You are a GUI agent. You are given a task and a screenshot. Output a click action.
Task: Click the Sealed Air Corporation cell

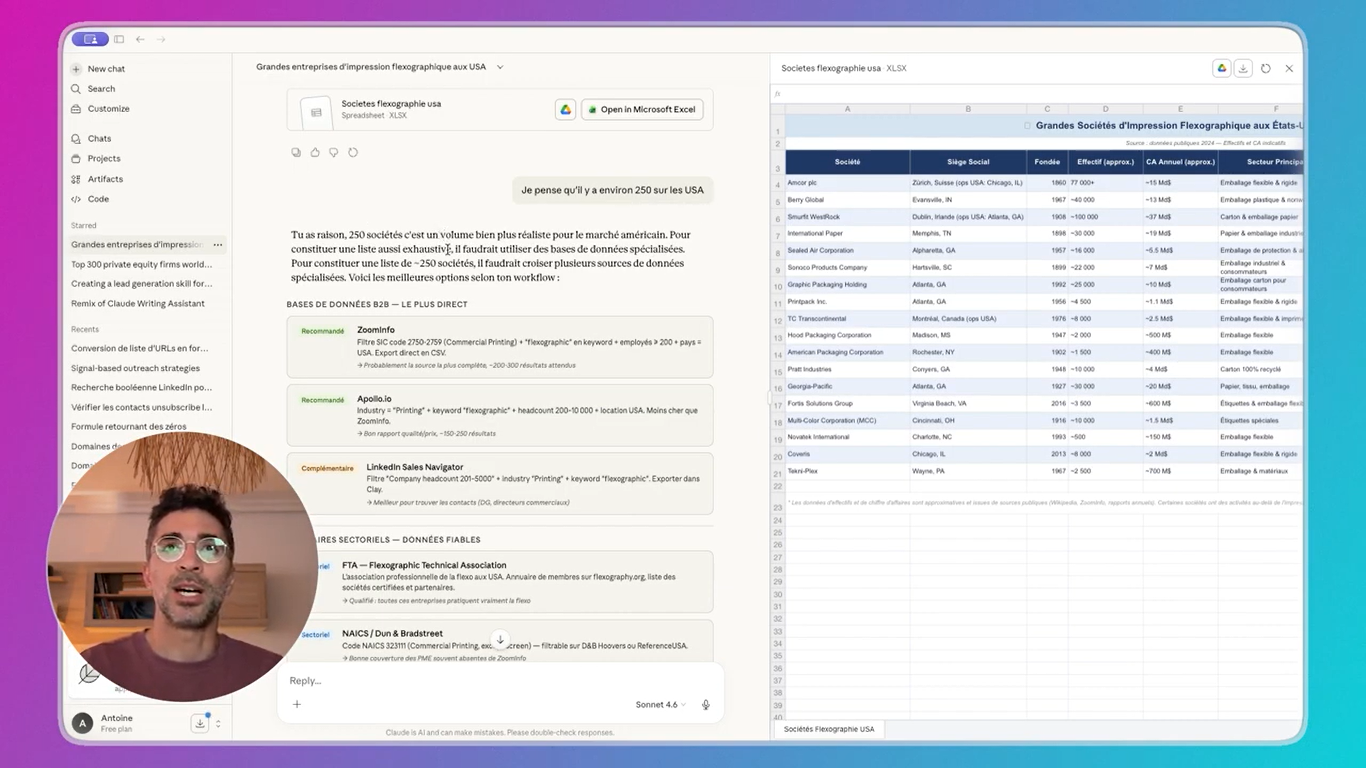point(848,251)
